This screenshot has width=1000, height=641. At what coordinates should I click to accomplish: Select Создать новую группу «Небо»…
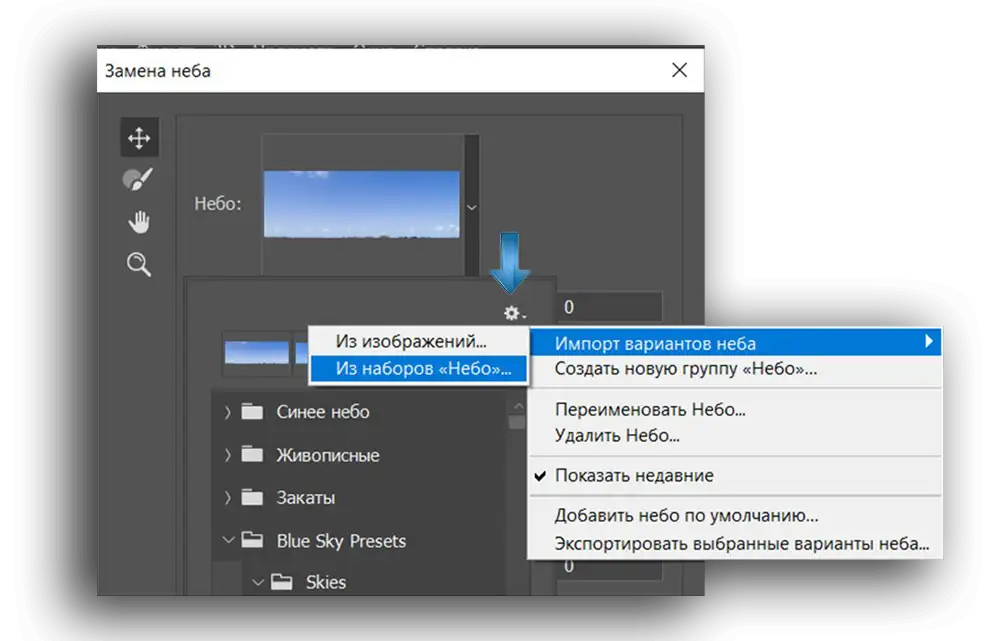(736, 369)
